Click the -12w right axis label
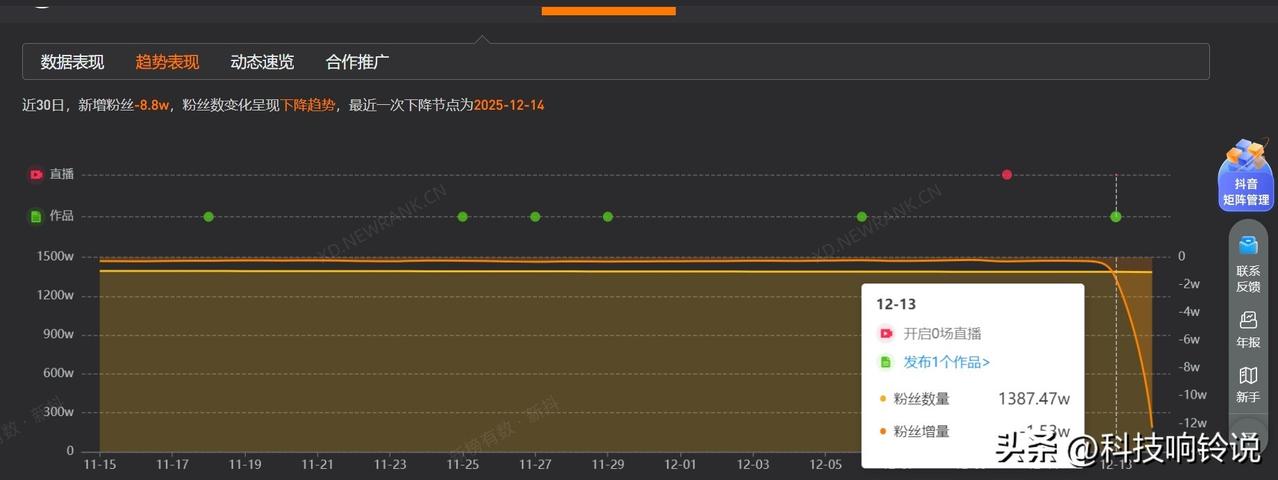Viewport: 1278px width, 480px height. [x=1193, y=423]
